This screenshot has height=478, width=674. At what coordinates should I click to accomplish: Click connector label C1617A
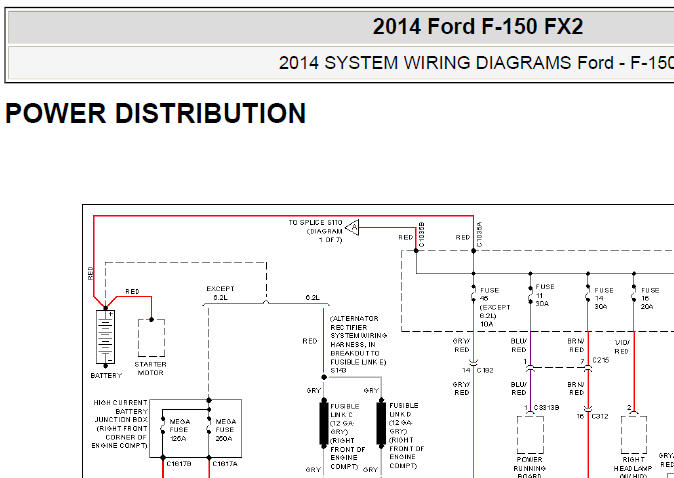pos(225,464)
